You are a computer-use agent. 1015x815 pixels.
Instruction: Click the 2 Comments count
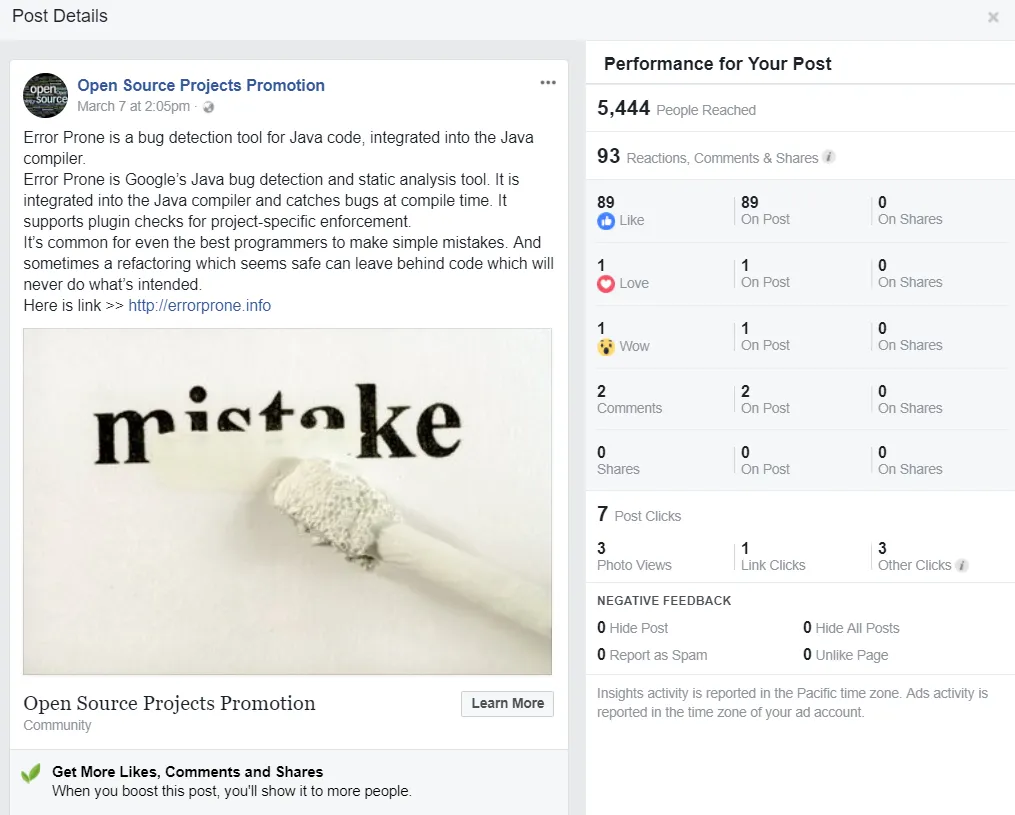pyautogui.click(x=629, y=399)
